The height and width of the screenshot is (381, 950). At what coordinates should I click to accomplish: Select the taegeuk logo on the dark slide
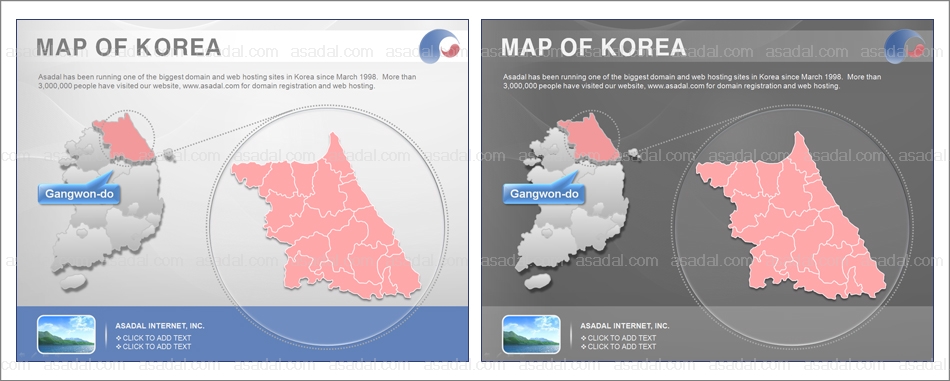click(x=905, y=47)
